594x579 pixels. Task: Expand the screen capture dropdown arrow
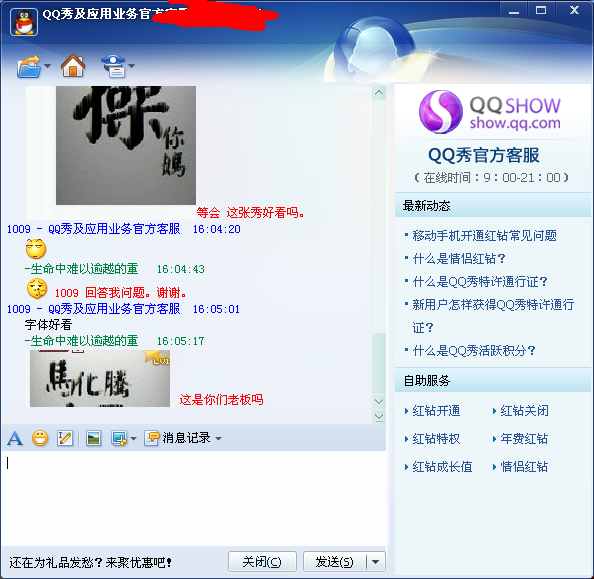(x=133, y=439)
